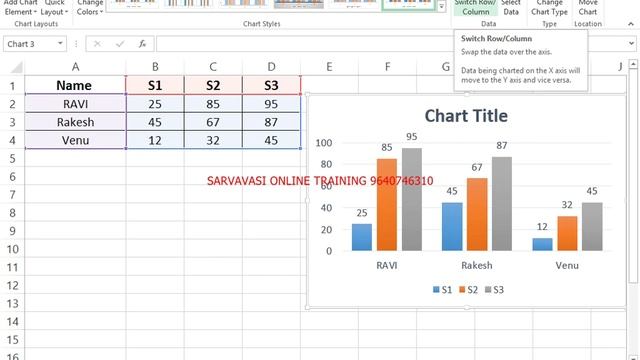Viewport: 640px width, 360px height.
Task: Click cell D2 containing 95
Action: pyautogui.click(x=271, y=104)
